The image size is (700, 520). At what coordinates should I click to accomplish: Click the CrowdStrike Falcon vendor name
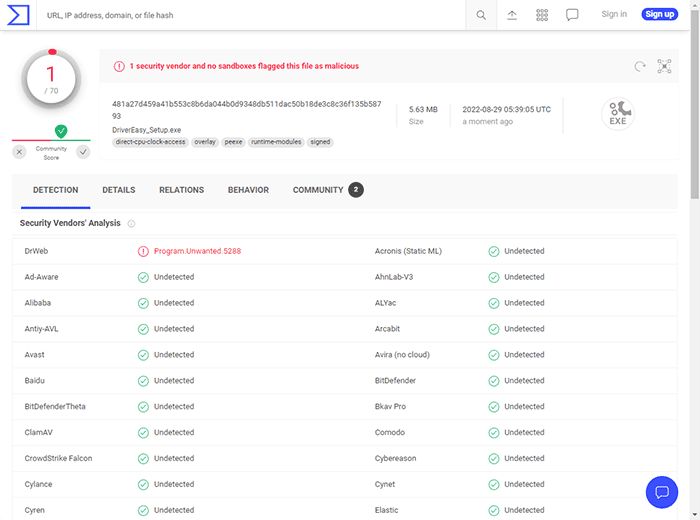(58, 458)
